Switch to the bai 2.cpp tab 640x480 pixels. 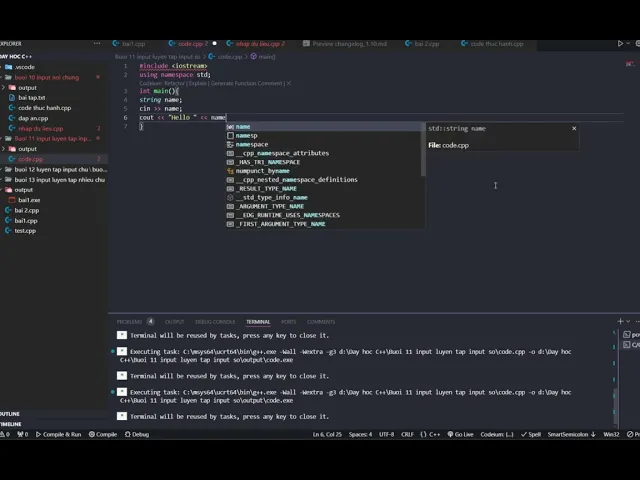point(422,44)
